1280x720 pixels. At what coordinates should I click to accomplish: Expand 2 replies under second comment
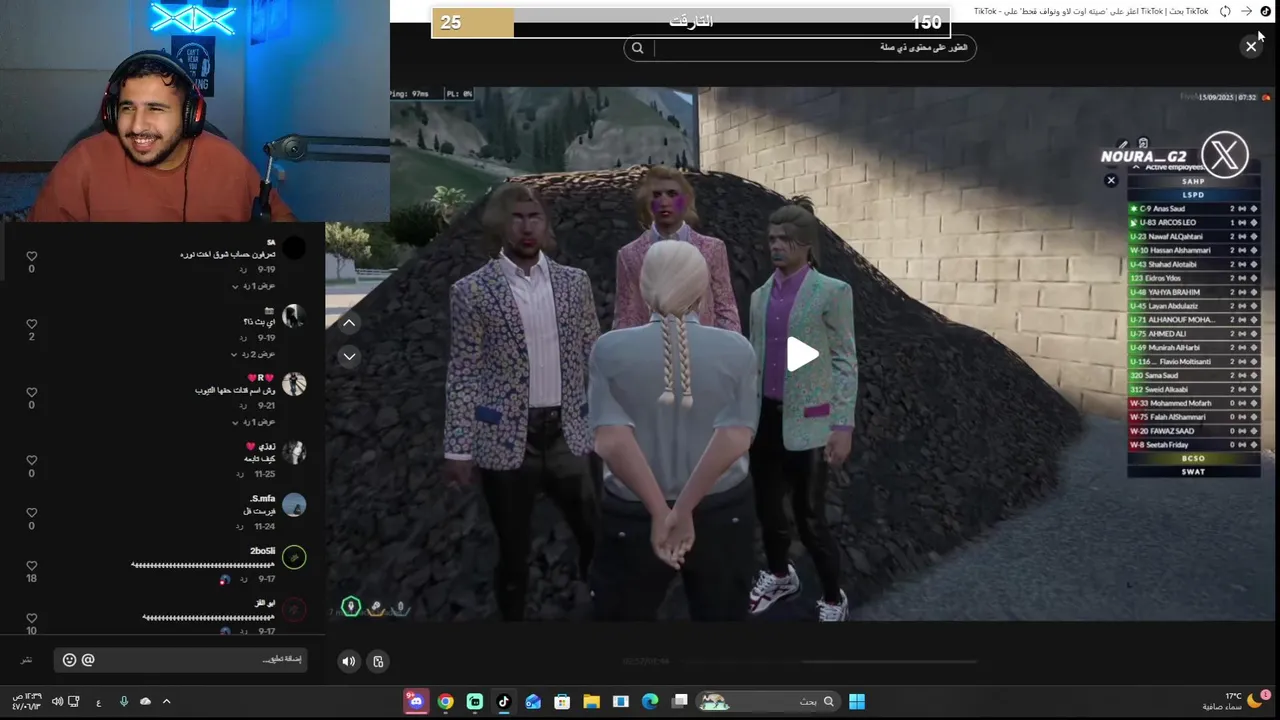click(253, 354)
